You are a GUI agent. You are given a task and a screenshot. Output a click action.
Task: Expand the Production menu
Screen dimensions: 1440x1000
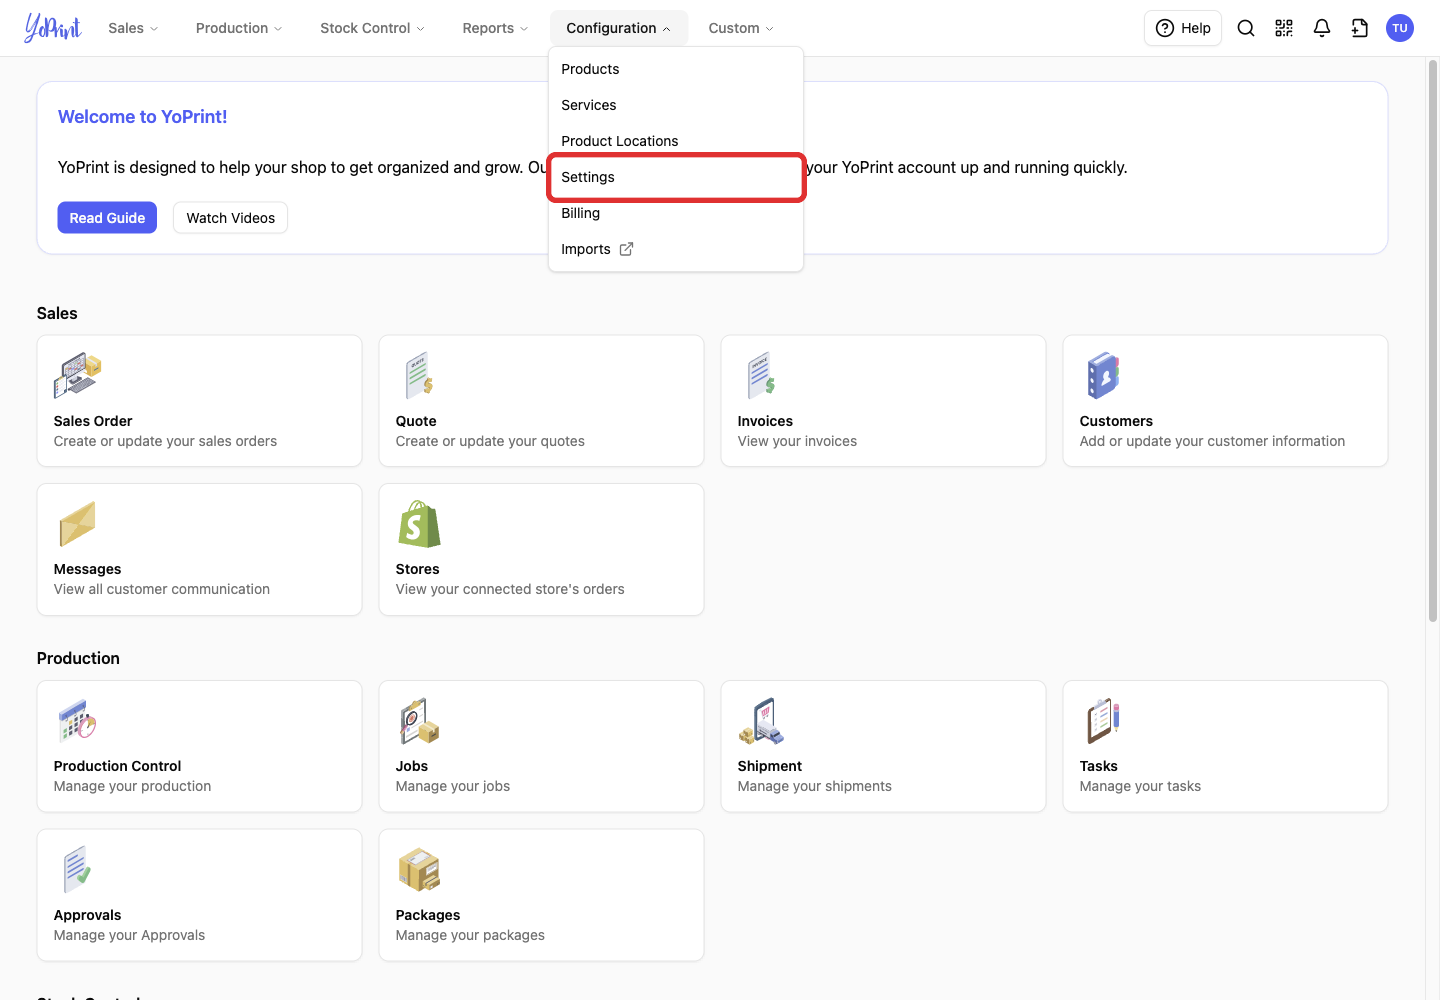[239, 28]
